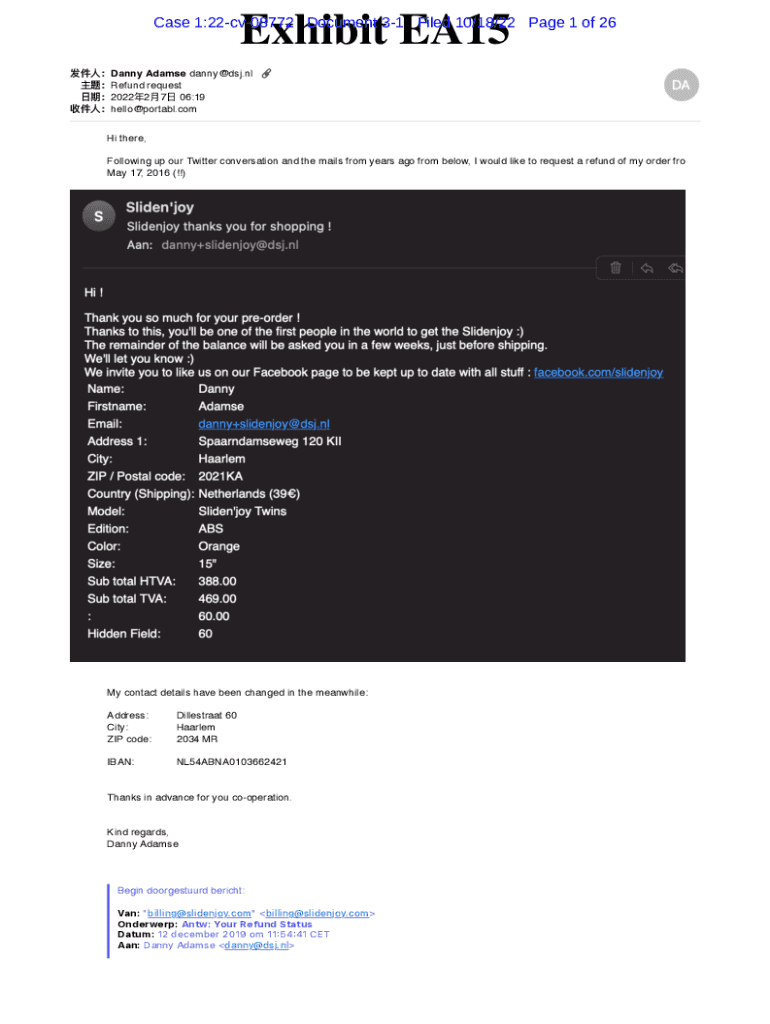The width and height of the screenshot is (770, 1024).
Task: Click the reply-all double arrow icon
Action: pos(676,267)
